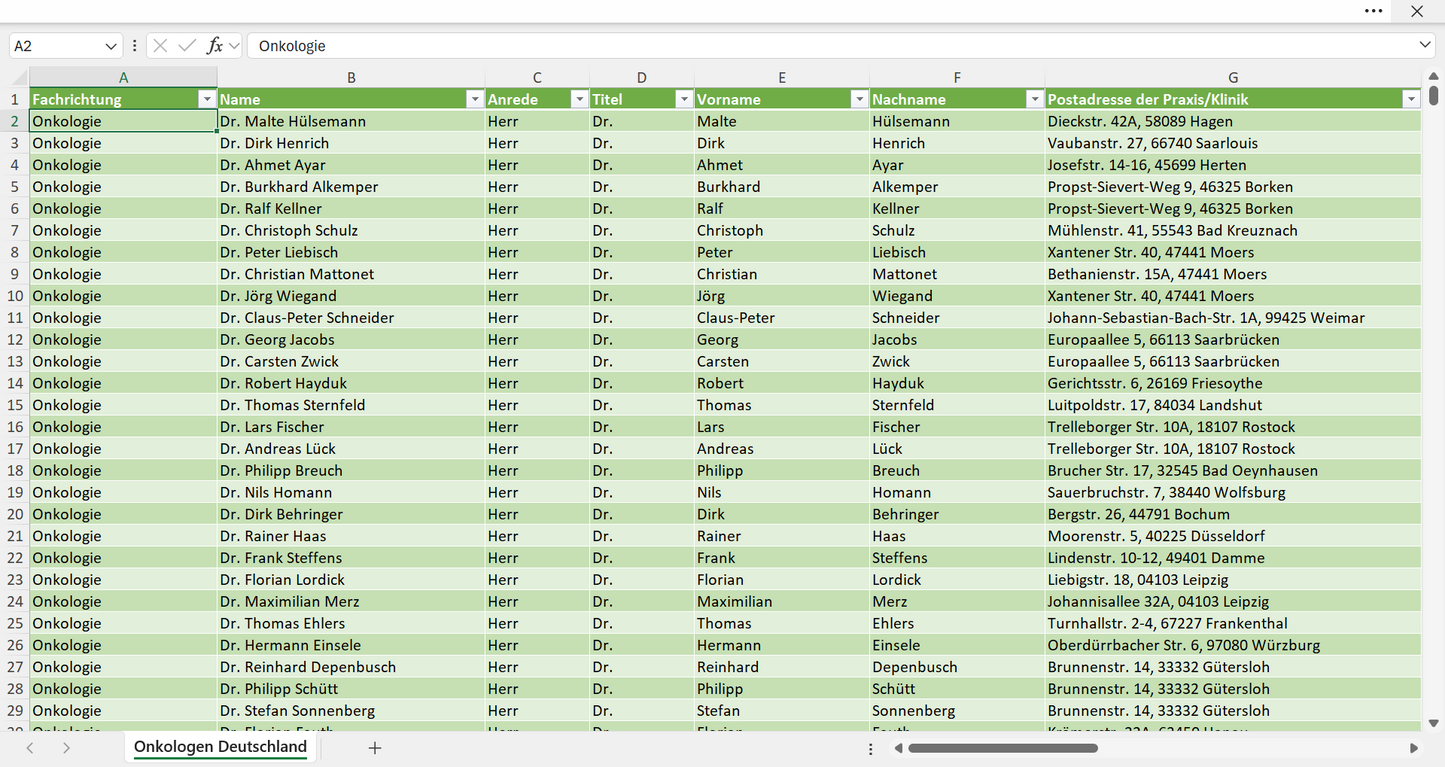Select cell Dr. Reinhard Depenbusch

coord(351,667)
